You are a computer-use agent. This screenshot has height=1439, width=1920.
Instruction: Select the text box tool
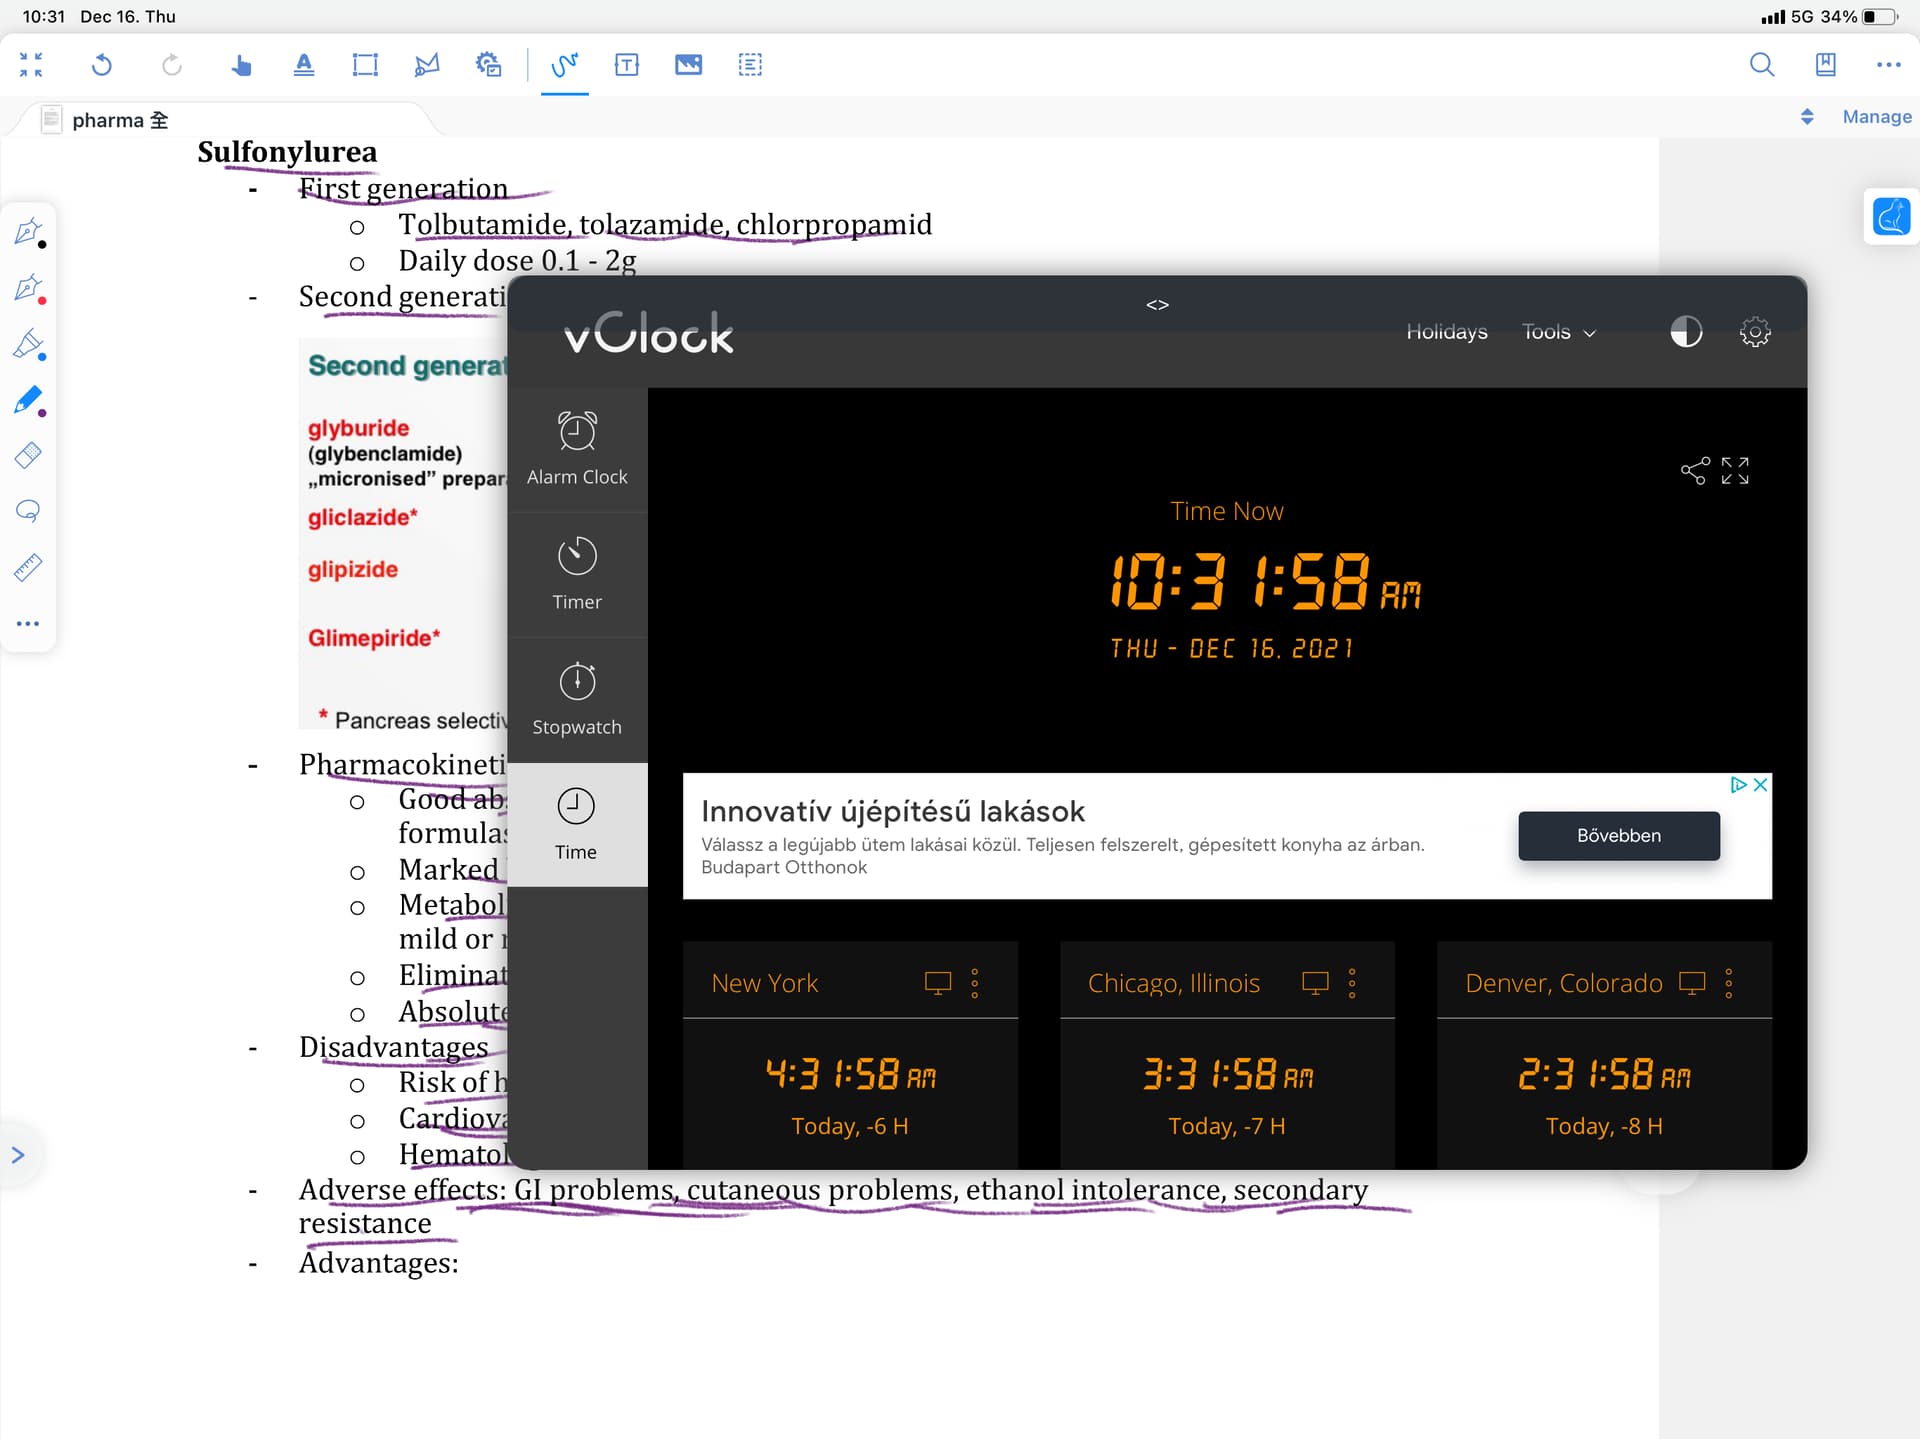pos(627,65)
